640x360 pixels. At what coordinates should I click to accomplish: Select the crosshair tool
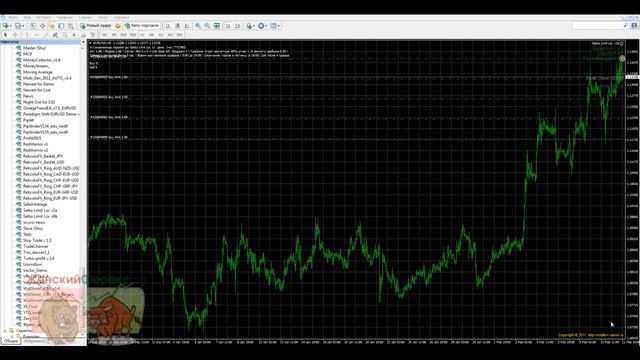click(x=15, y=35)
